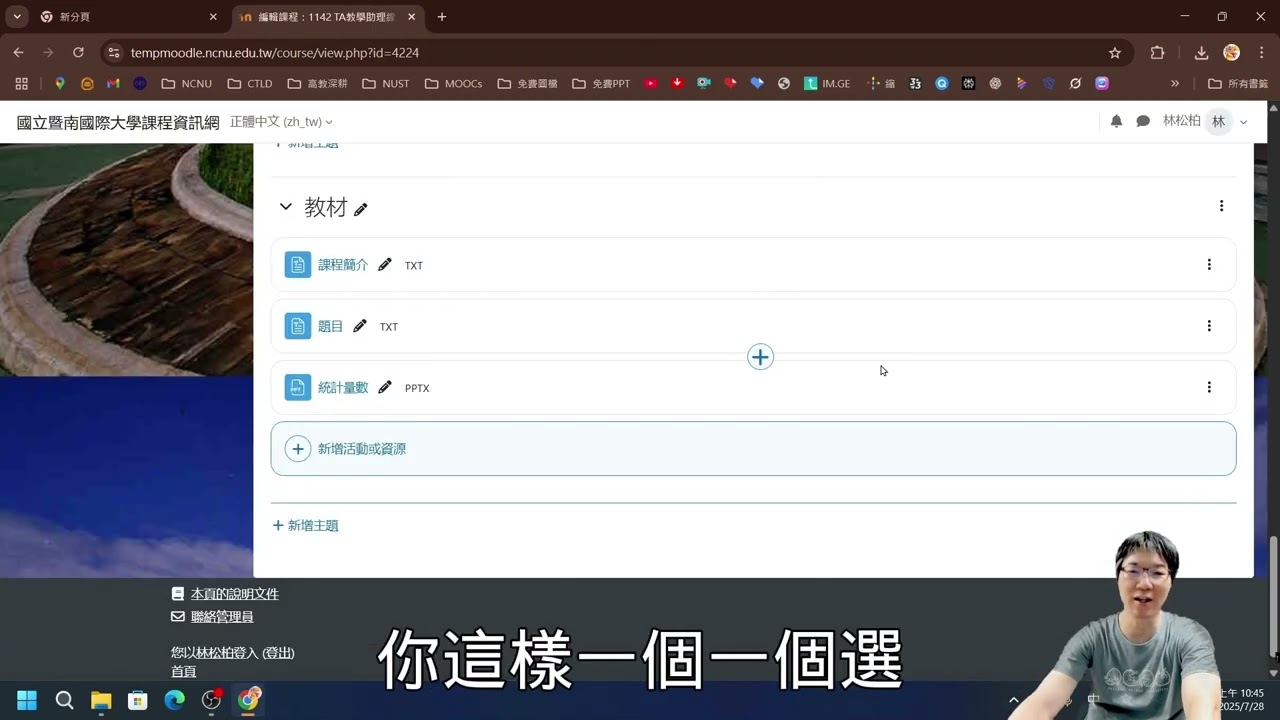Bookmark this page with the star icon
The image size is (1280, 720).
click(x=1115, y=52)
